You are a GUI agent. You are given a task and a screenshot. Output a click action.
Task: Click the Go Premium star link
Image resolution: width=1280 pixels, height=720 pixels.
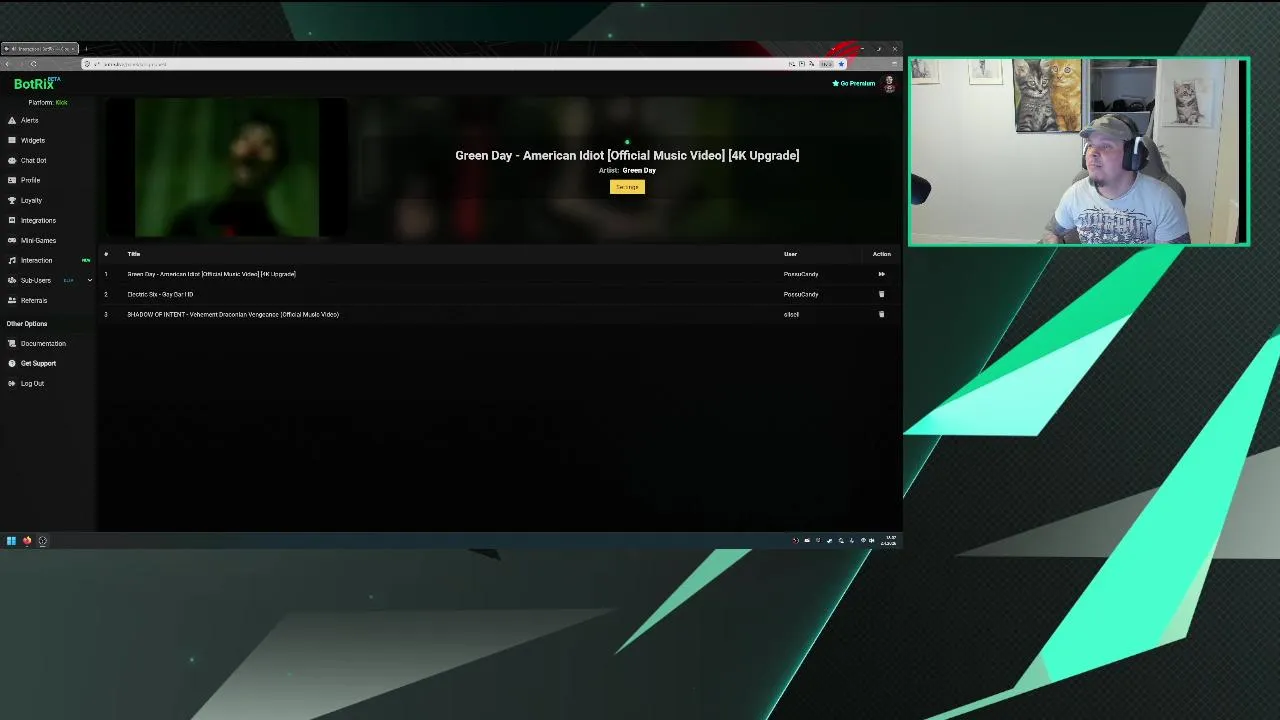pyautogui.click(x=854, y=83)
